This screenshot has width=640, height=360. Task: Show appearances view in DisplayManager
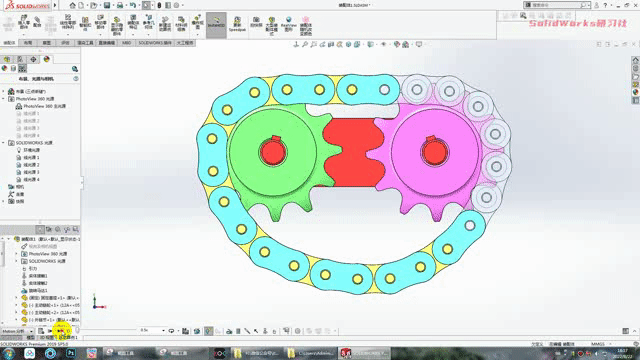pos(4,69)
